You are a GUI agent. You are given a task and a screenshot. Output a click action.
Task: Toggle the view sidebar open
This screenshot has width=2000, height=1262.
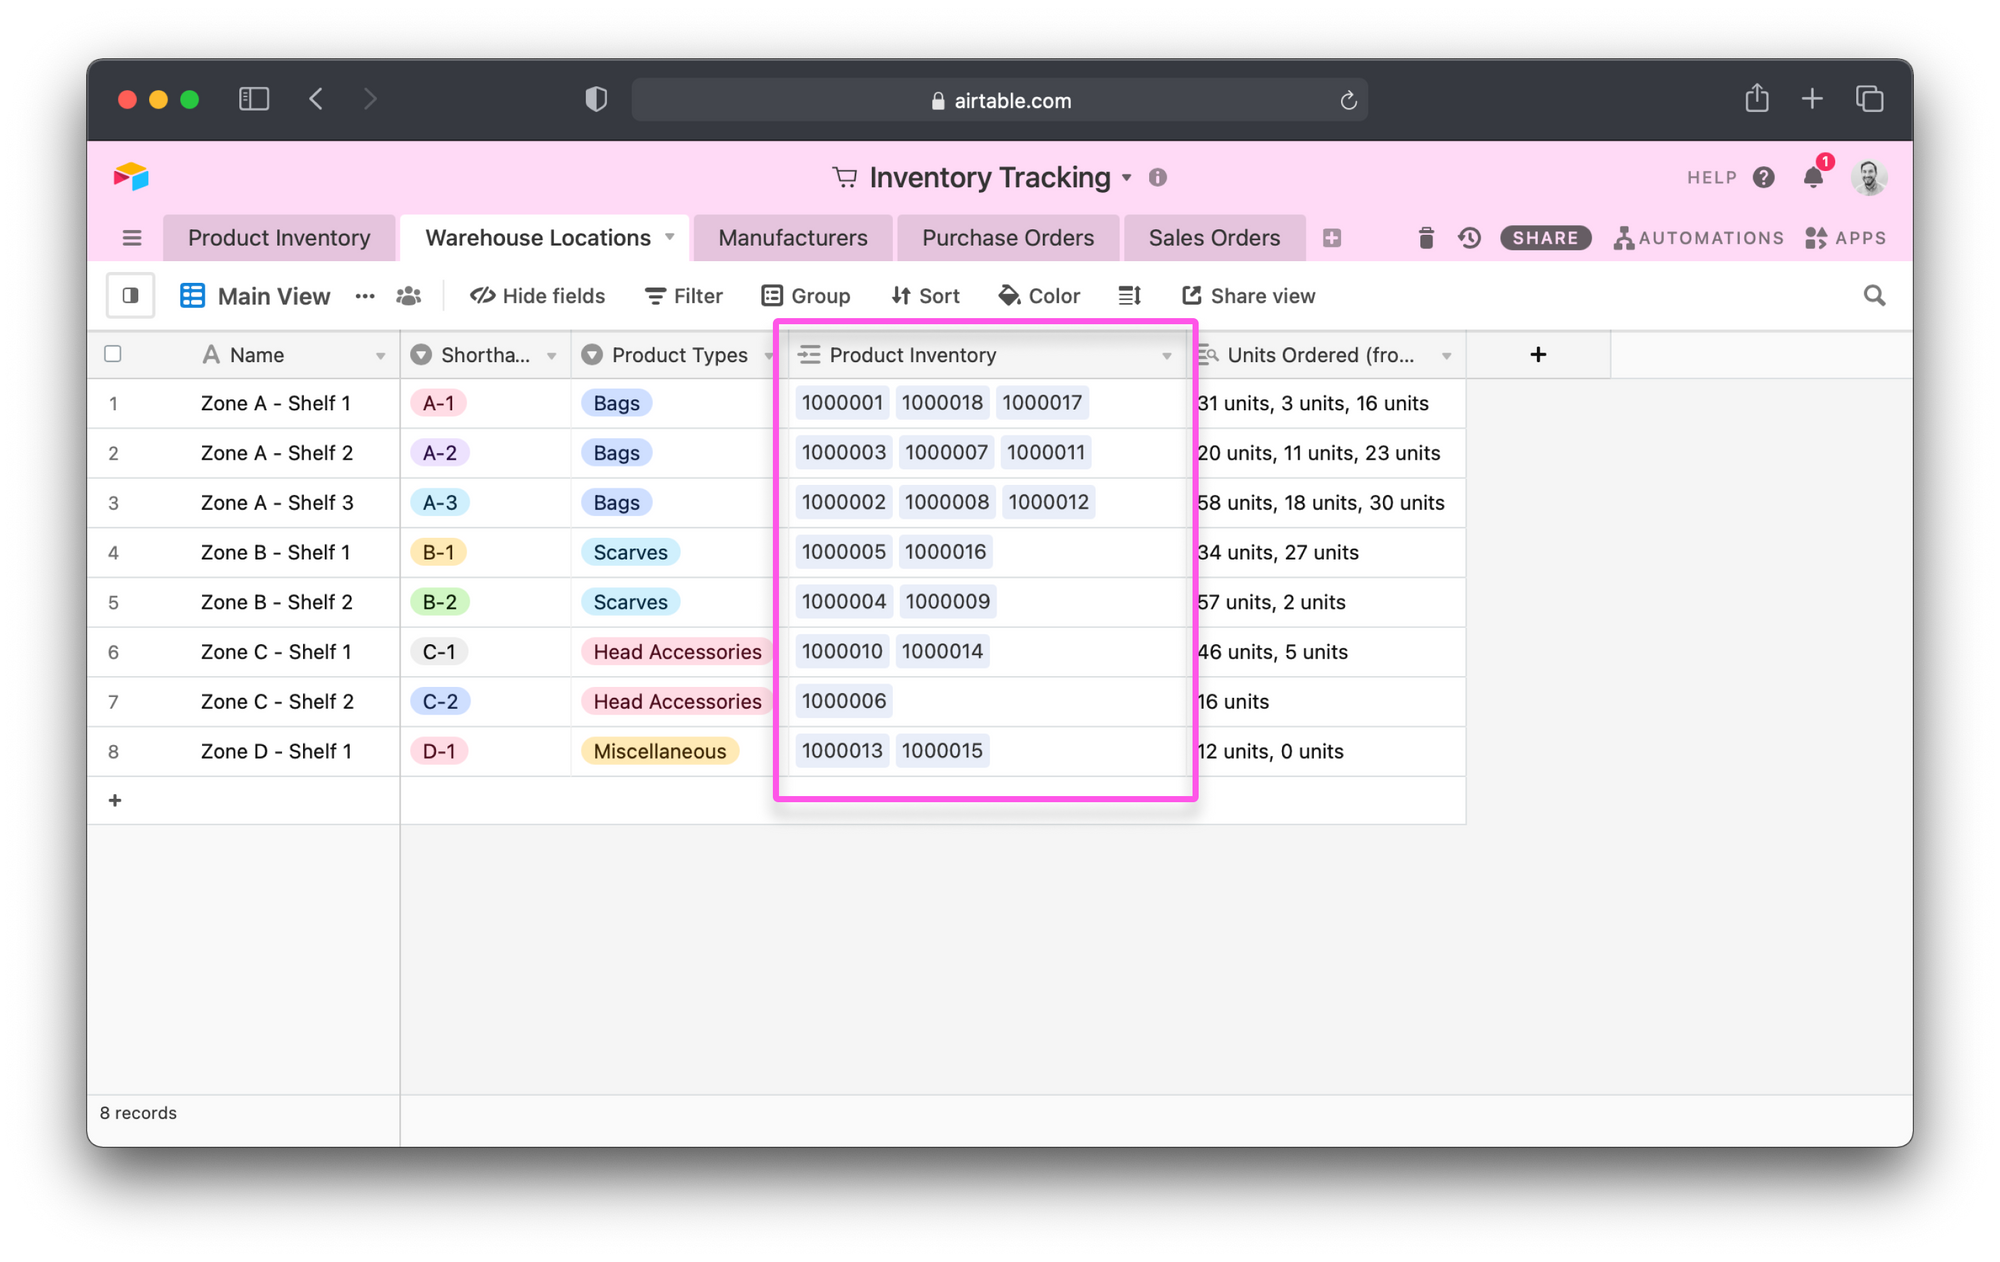pyautogui.click(x=131, y=295)
